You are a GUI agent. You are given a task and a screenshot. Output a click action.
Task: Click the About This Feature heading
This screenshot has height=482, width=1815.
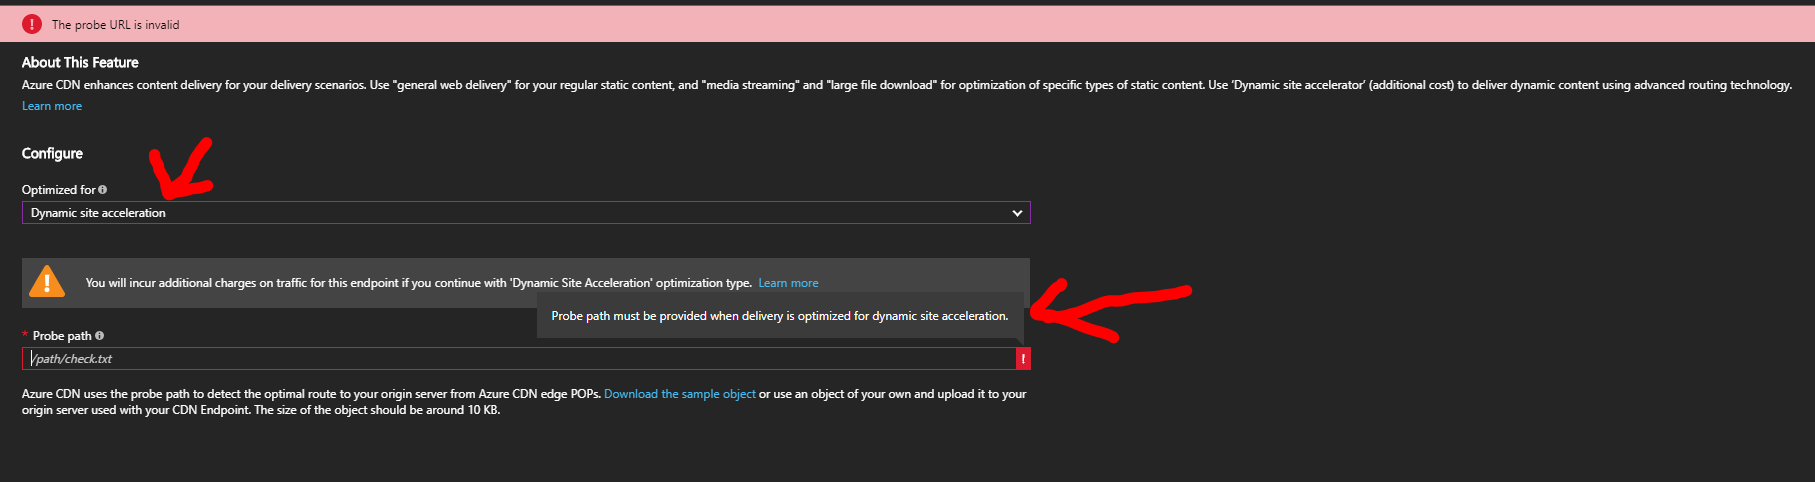pos(80,62)
